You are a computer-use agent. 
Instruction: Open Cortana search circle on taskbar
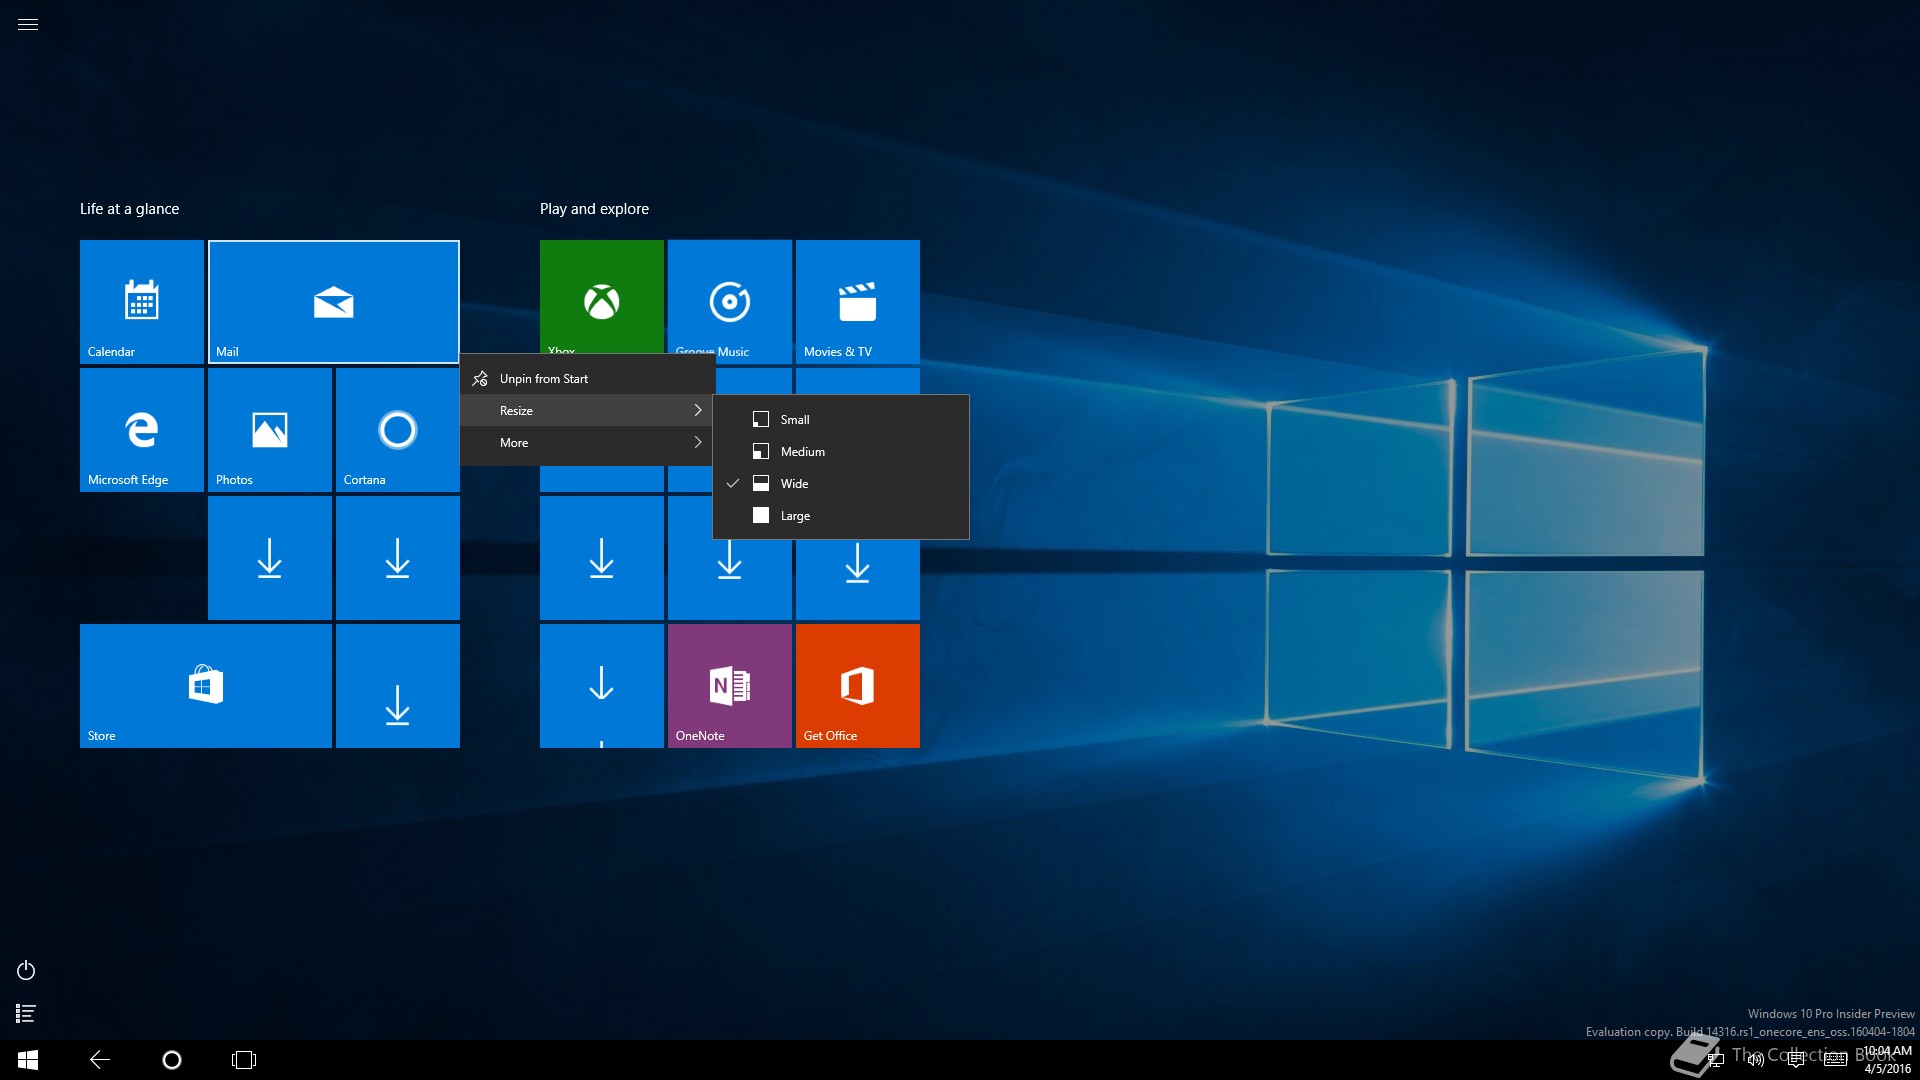click(x=172, y=1060)
